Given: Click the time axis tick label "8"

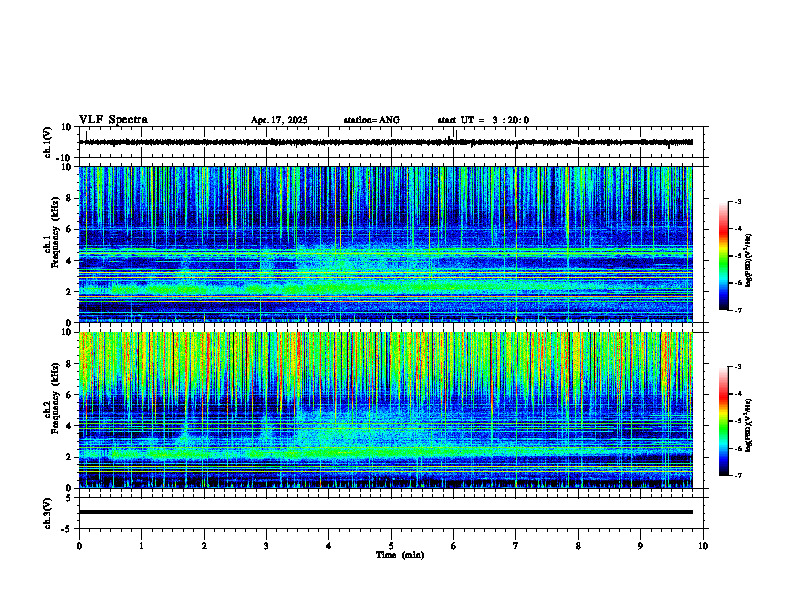Looking at the screenshot, I should point(578,546).
